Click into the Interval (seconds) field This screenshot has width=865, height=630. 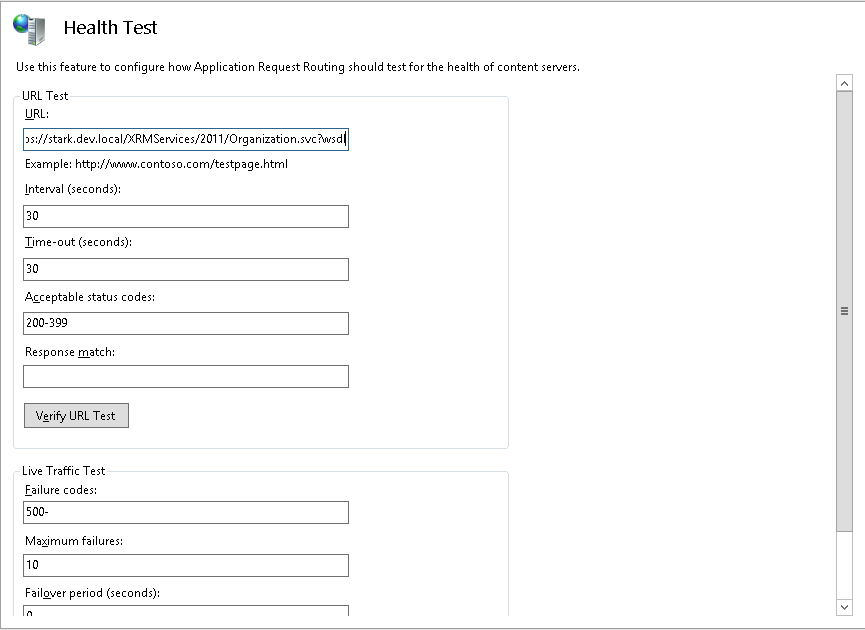click(186, 217)
